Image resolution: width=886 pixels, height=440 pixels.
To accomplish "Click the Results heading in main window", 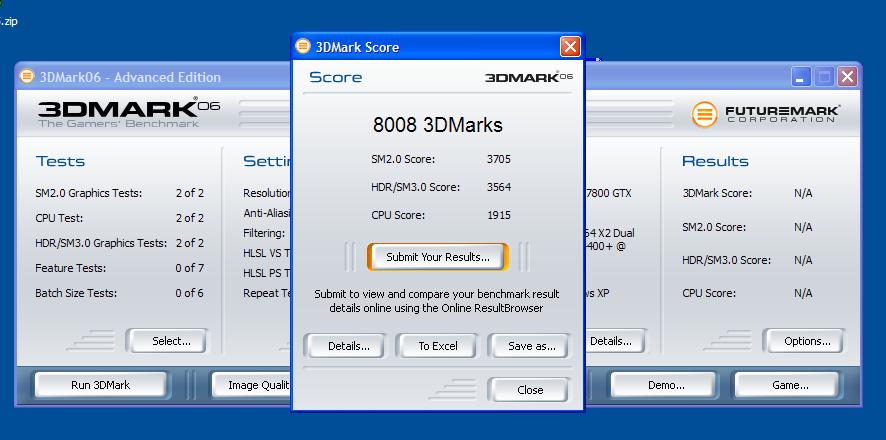I will (x=715, y=161).
